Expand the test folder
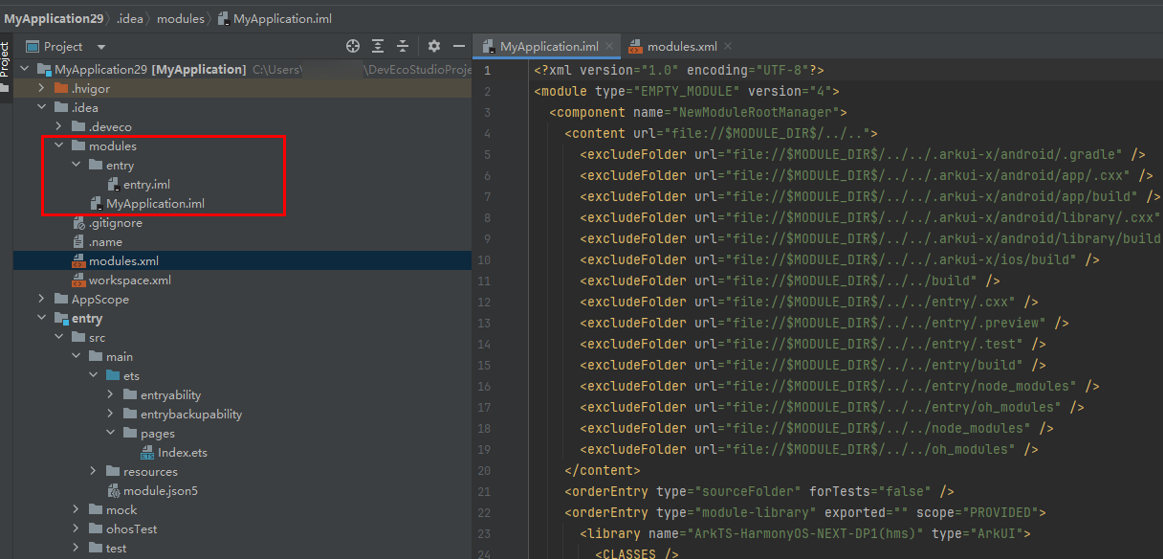 coord(76,549)
